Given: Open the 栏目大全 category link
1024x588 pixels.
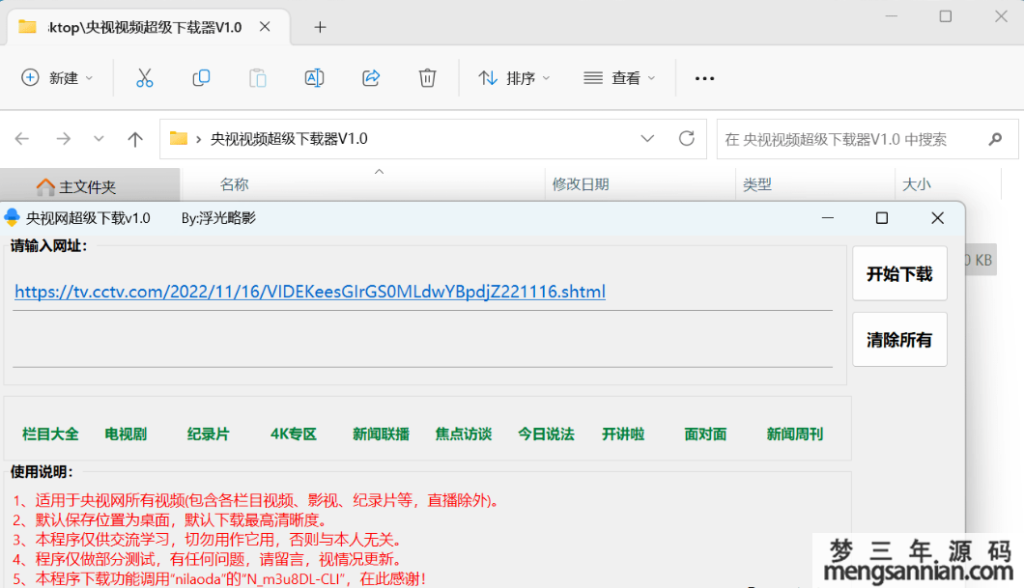Looking at the screenshot, I should (x=50, y=434).
